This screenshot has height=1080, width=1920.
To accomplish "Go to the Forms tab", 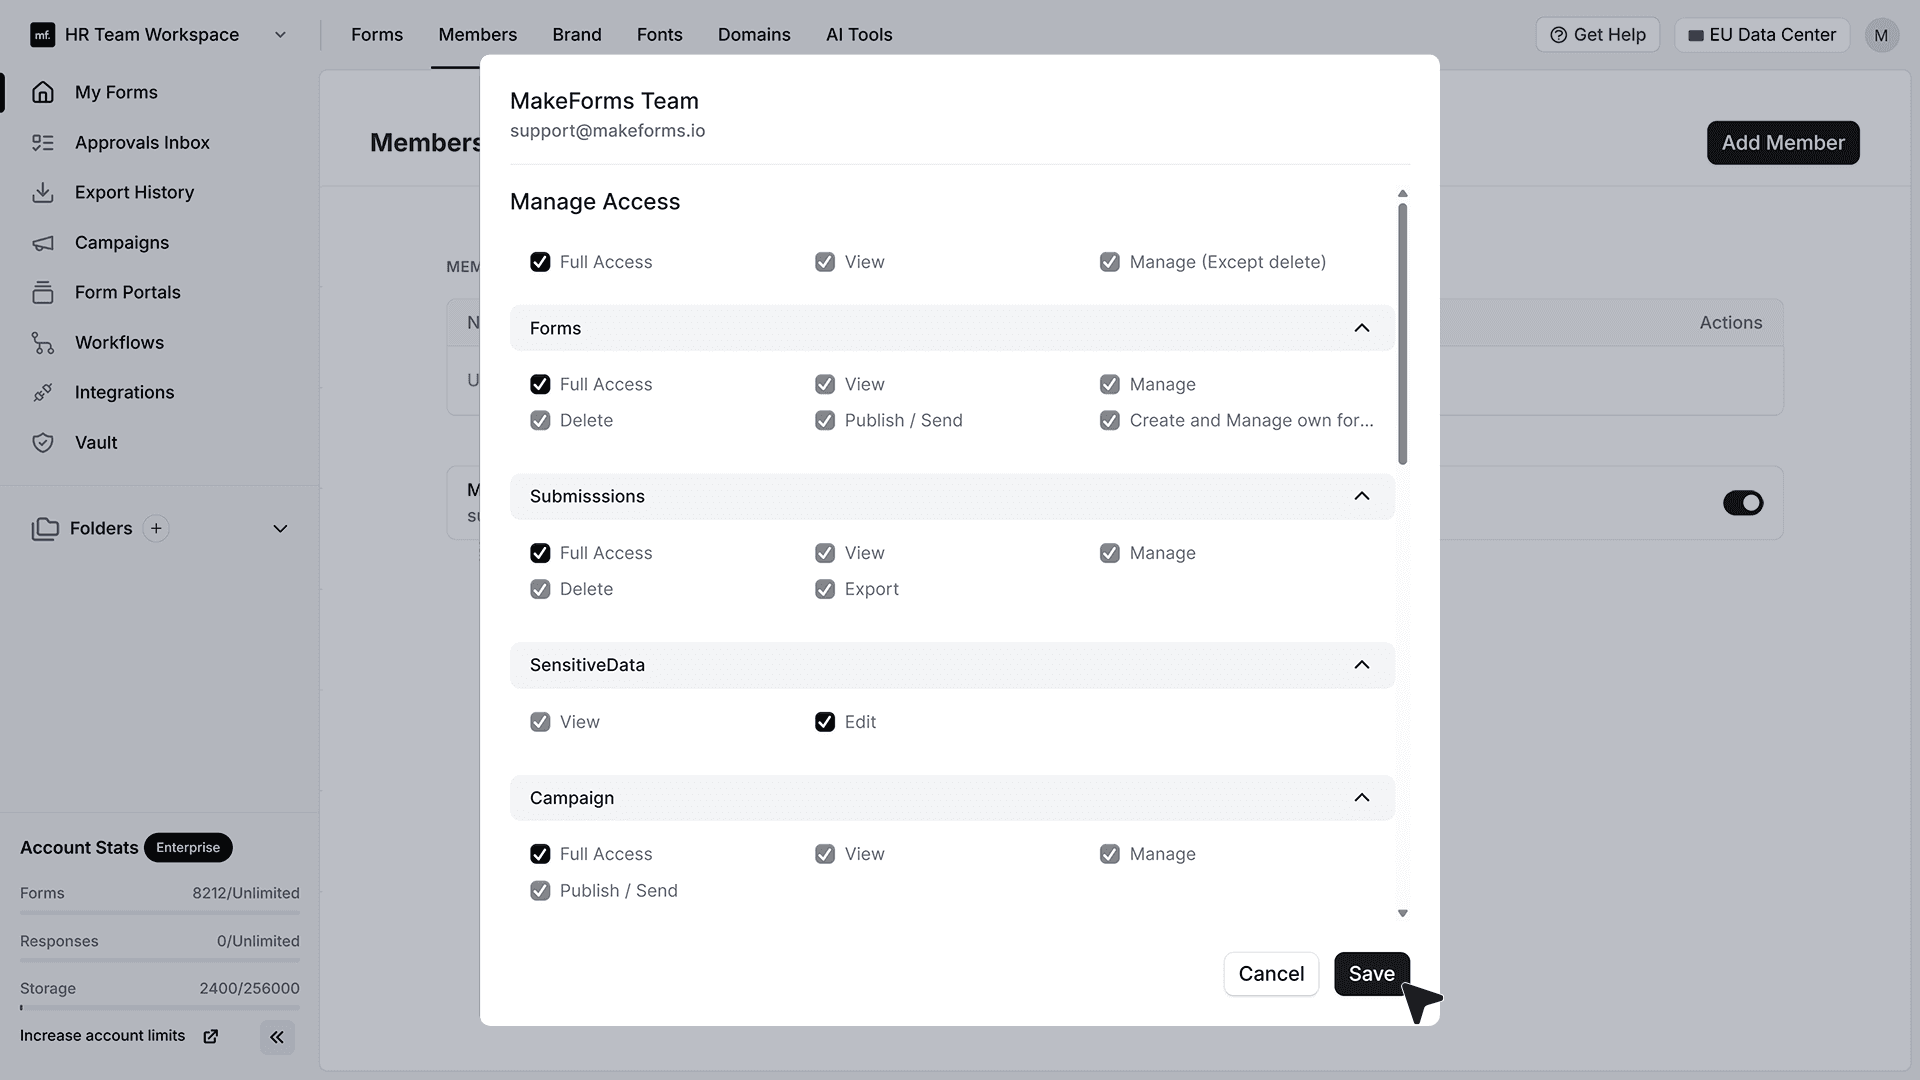I will [x=377, y=35].
